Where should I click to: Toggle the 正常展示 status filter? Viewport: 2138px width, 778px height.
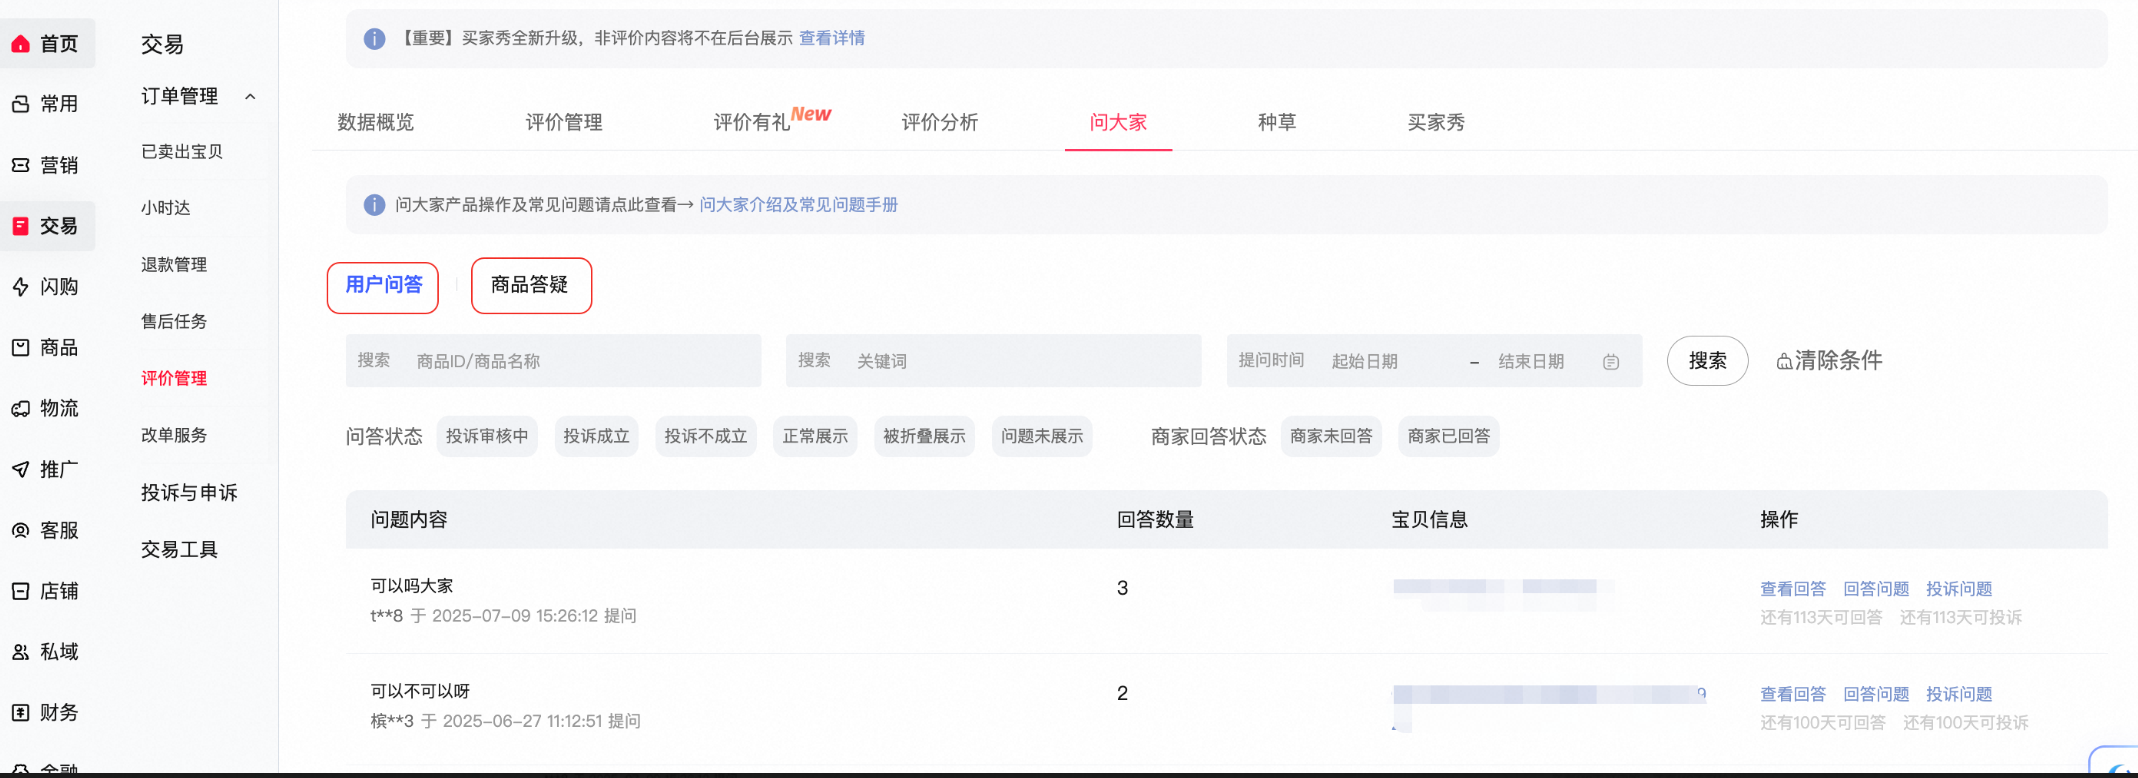tap(815, 437)
